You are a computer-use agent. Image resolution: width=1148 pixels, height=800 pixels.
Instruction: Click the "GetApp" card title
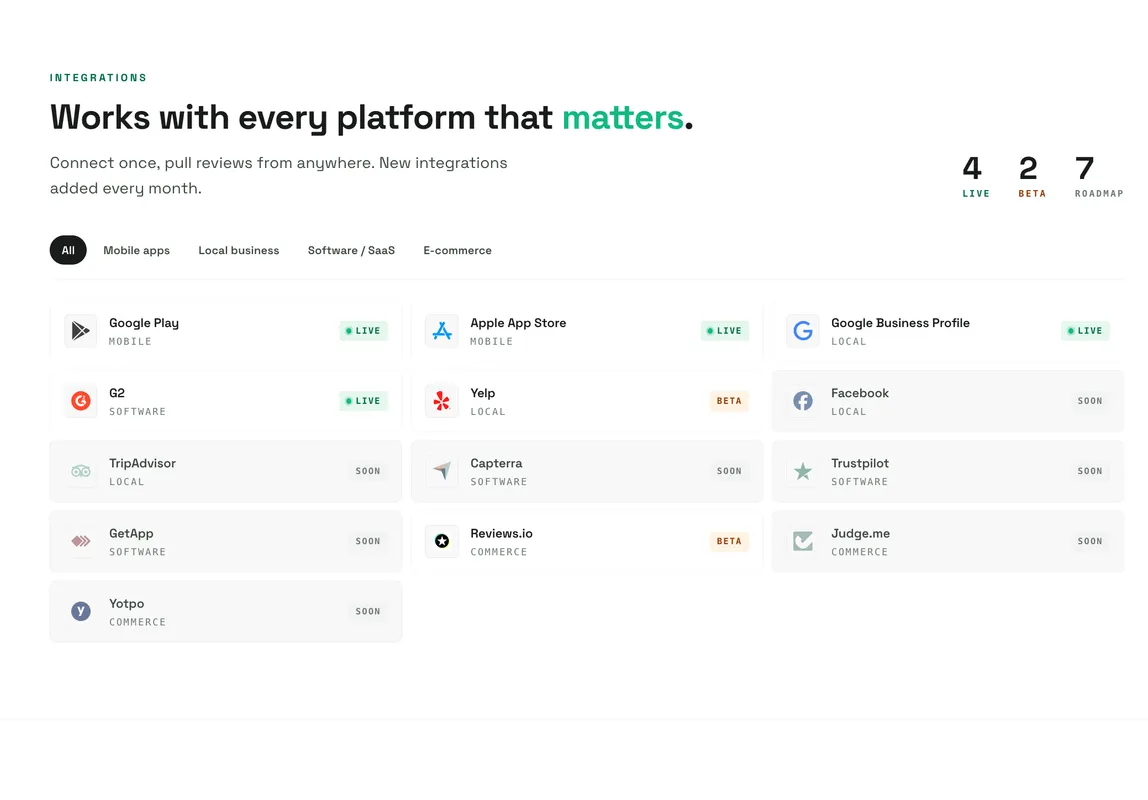point(131,534)
